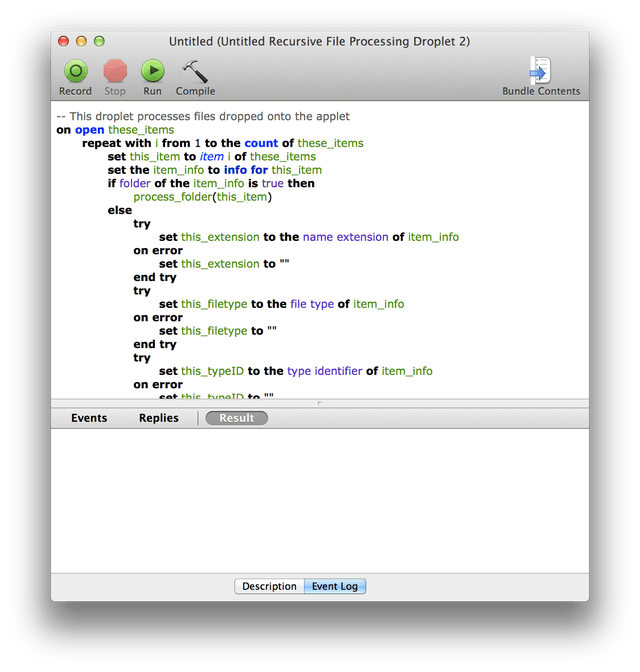Click the green Record button icon
This screenshot has height=672, width=640.
point(75,71)
